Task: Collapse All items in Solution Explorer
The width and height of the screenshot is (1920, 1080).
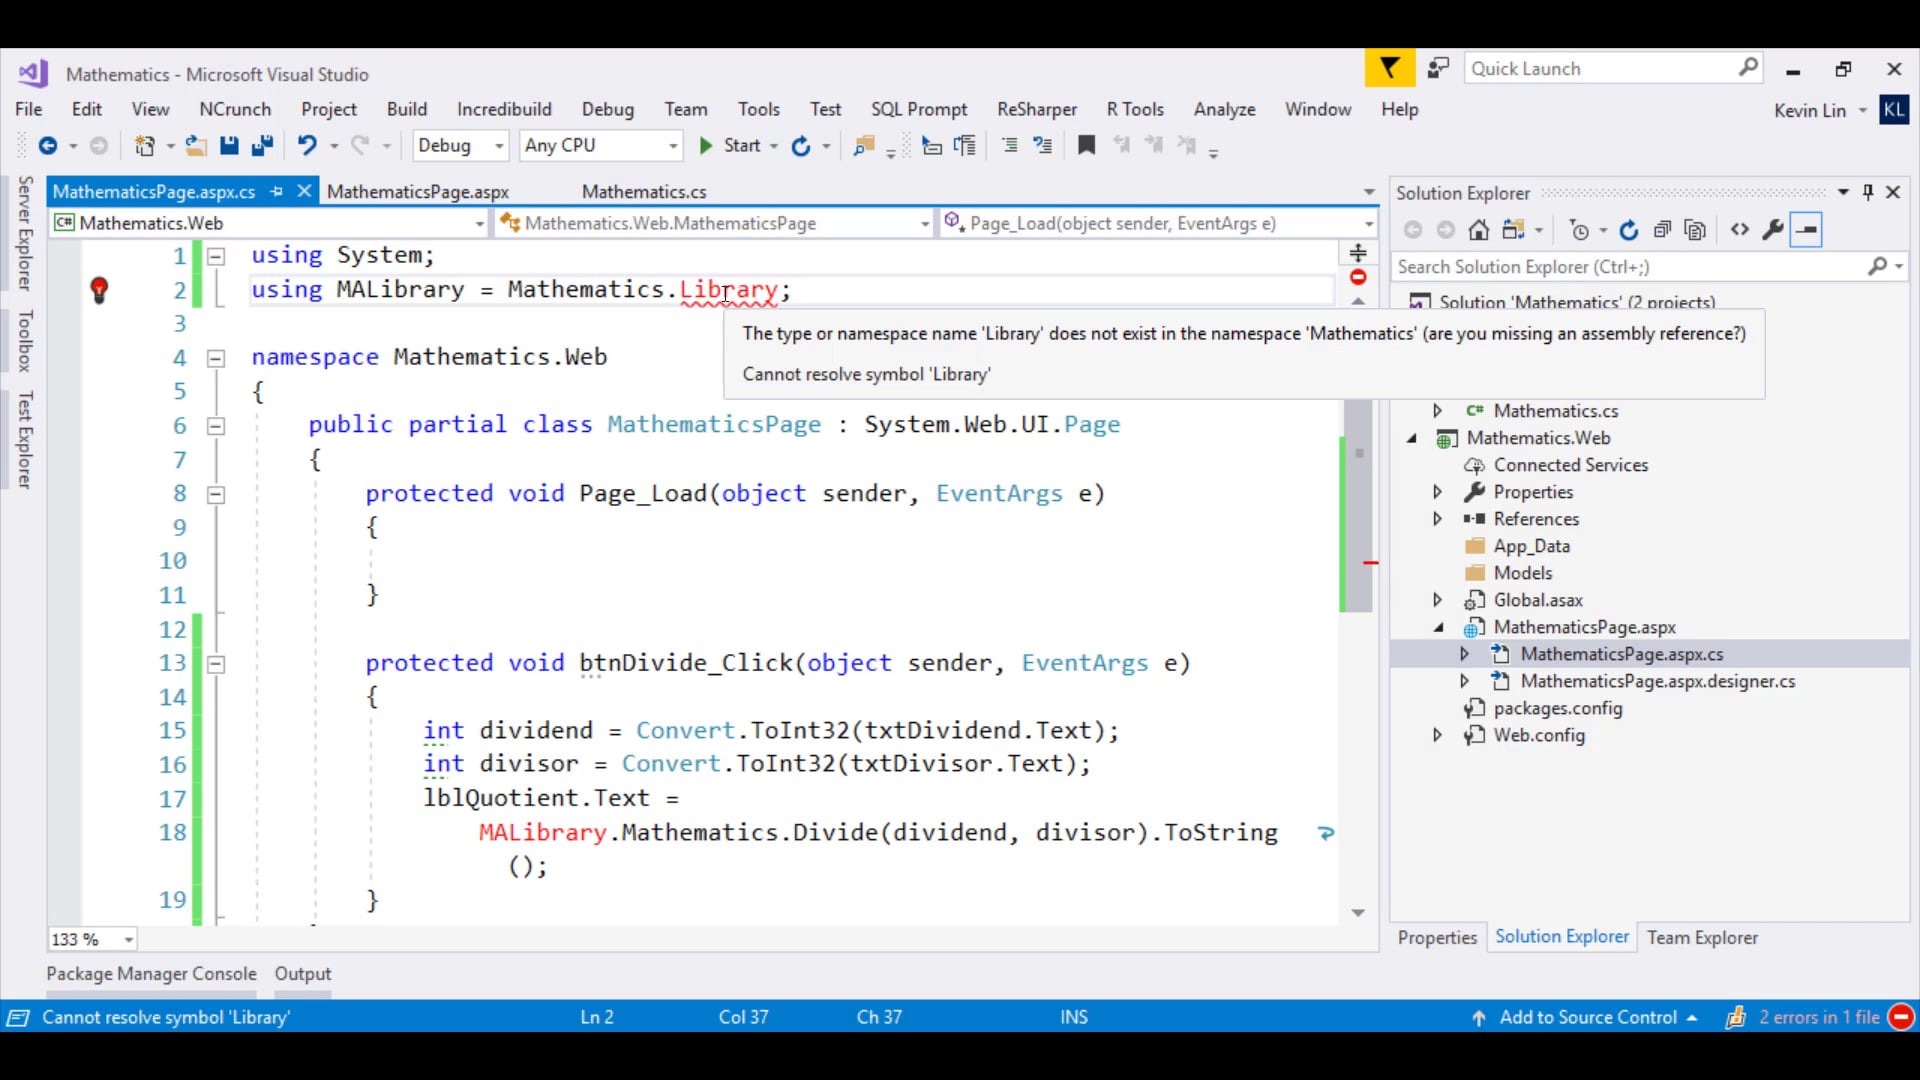Action: click(x=1662, y=229)
